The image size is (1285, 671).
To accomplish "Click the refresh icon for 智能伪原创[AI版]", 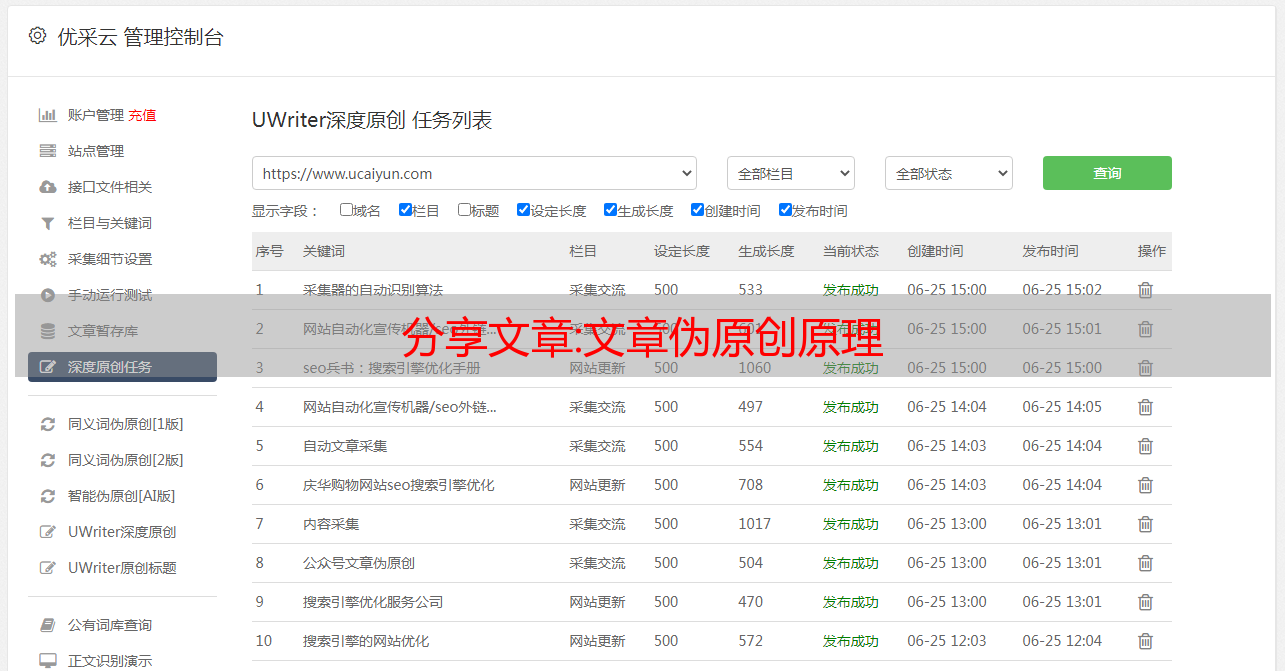I will point(47,496).
